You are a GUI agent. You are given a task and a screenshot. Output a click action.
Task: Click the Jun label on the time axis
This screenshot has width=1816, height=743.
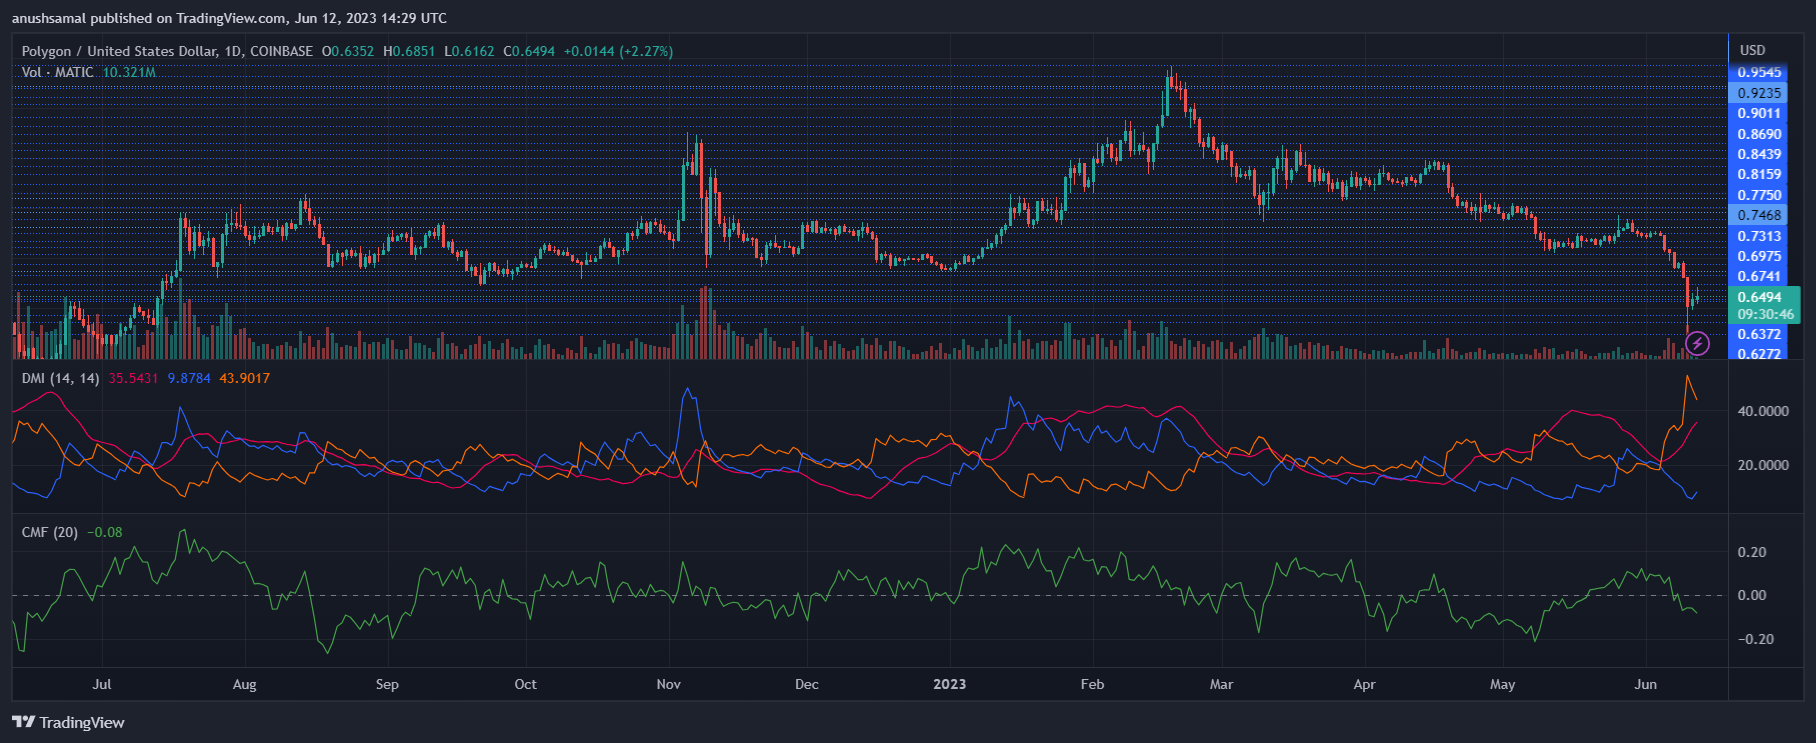coord(1645,684)
